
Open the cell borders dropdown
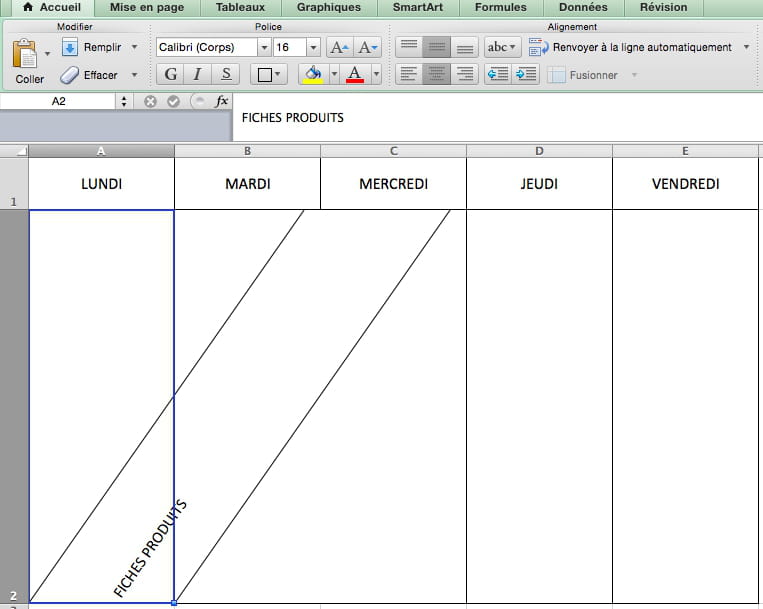[x=269, y=74]
